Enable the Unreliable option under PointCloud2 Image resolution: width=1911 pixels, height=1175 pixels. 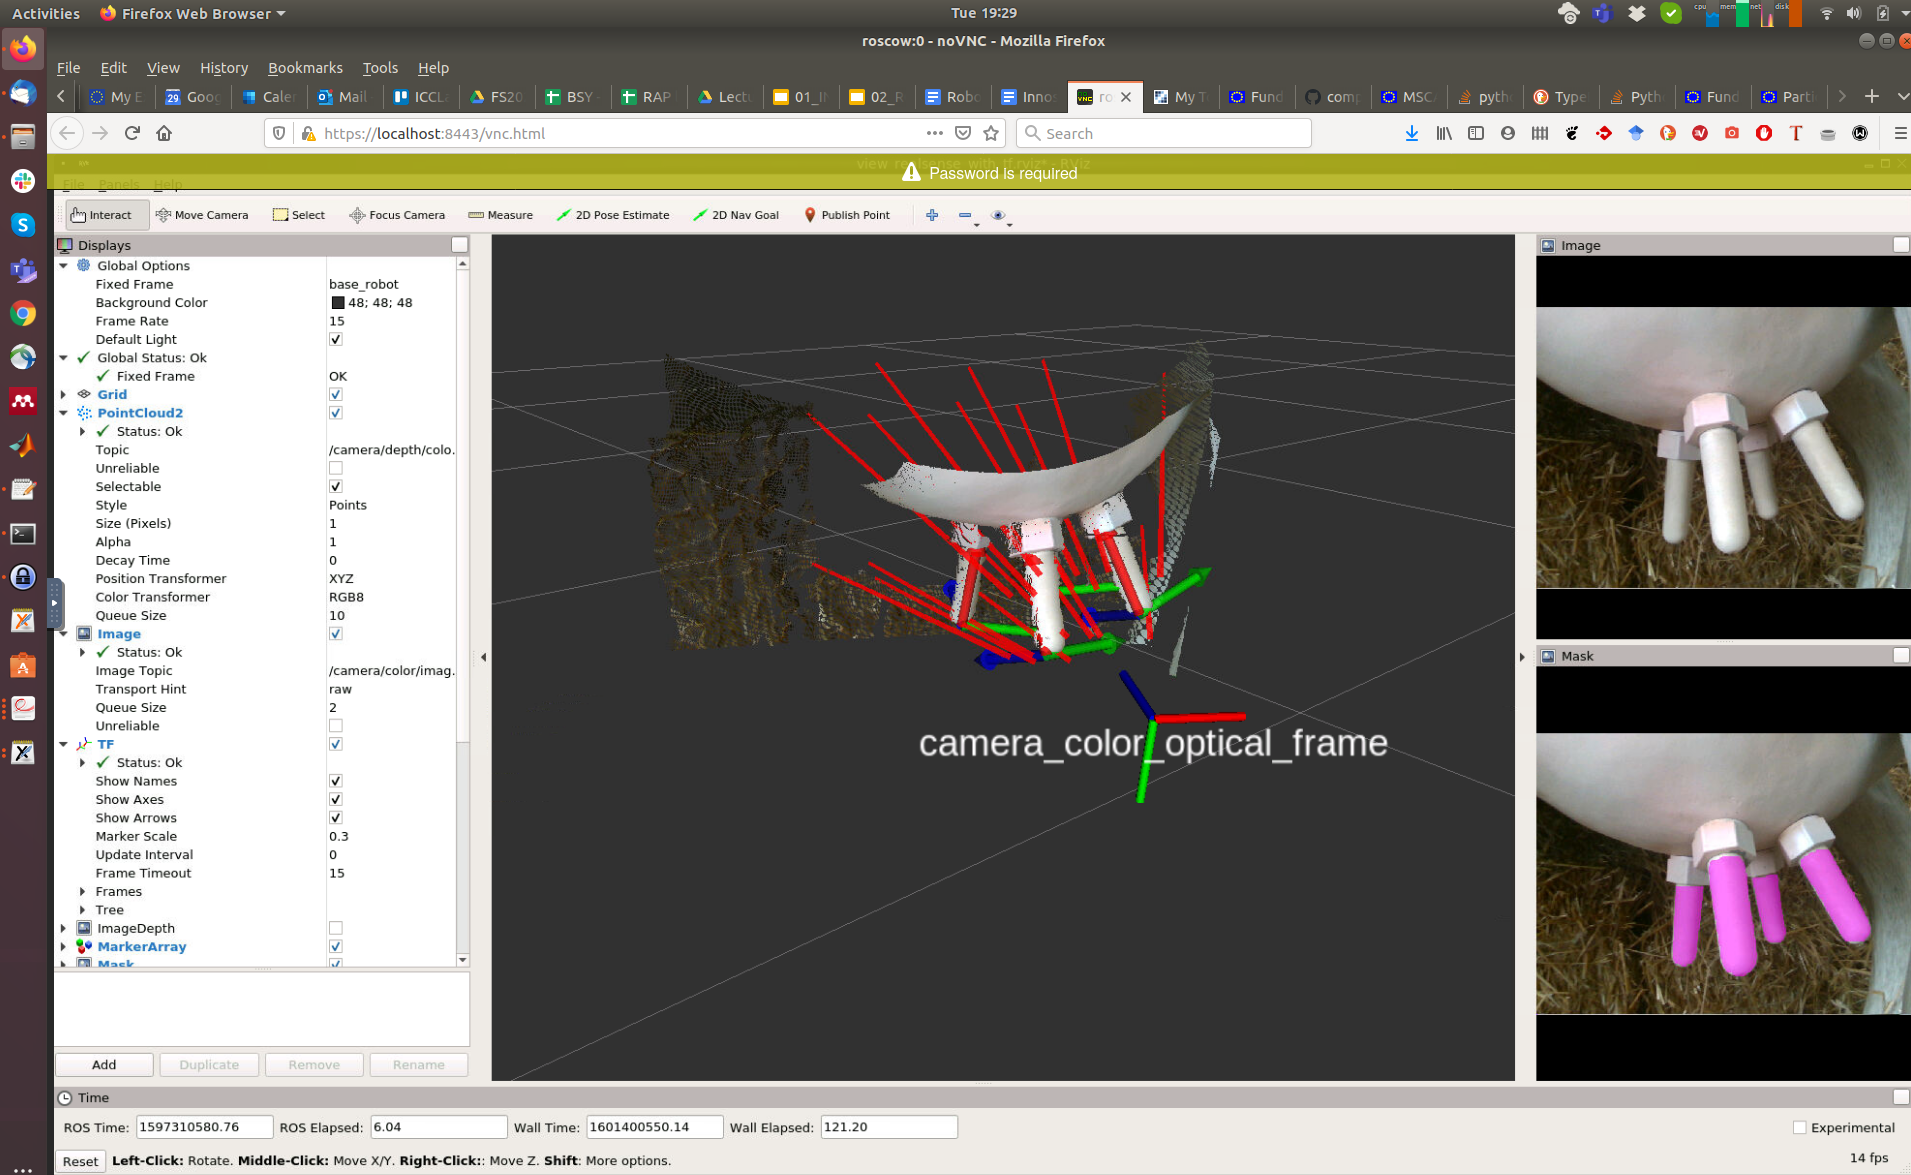pos(336,468)
